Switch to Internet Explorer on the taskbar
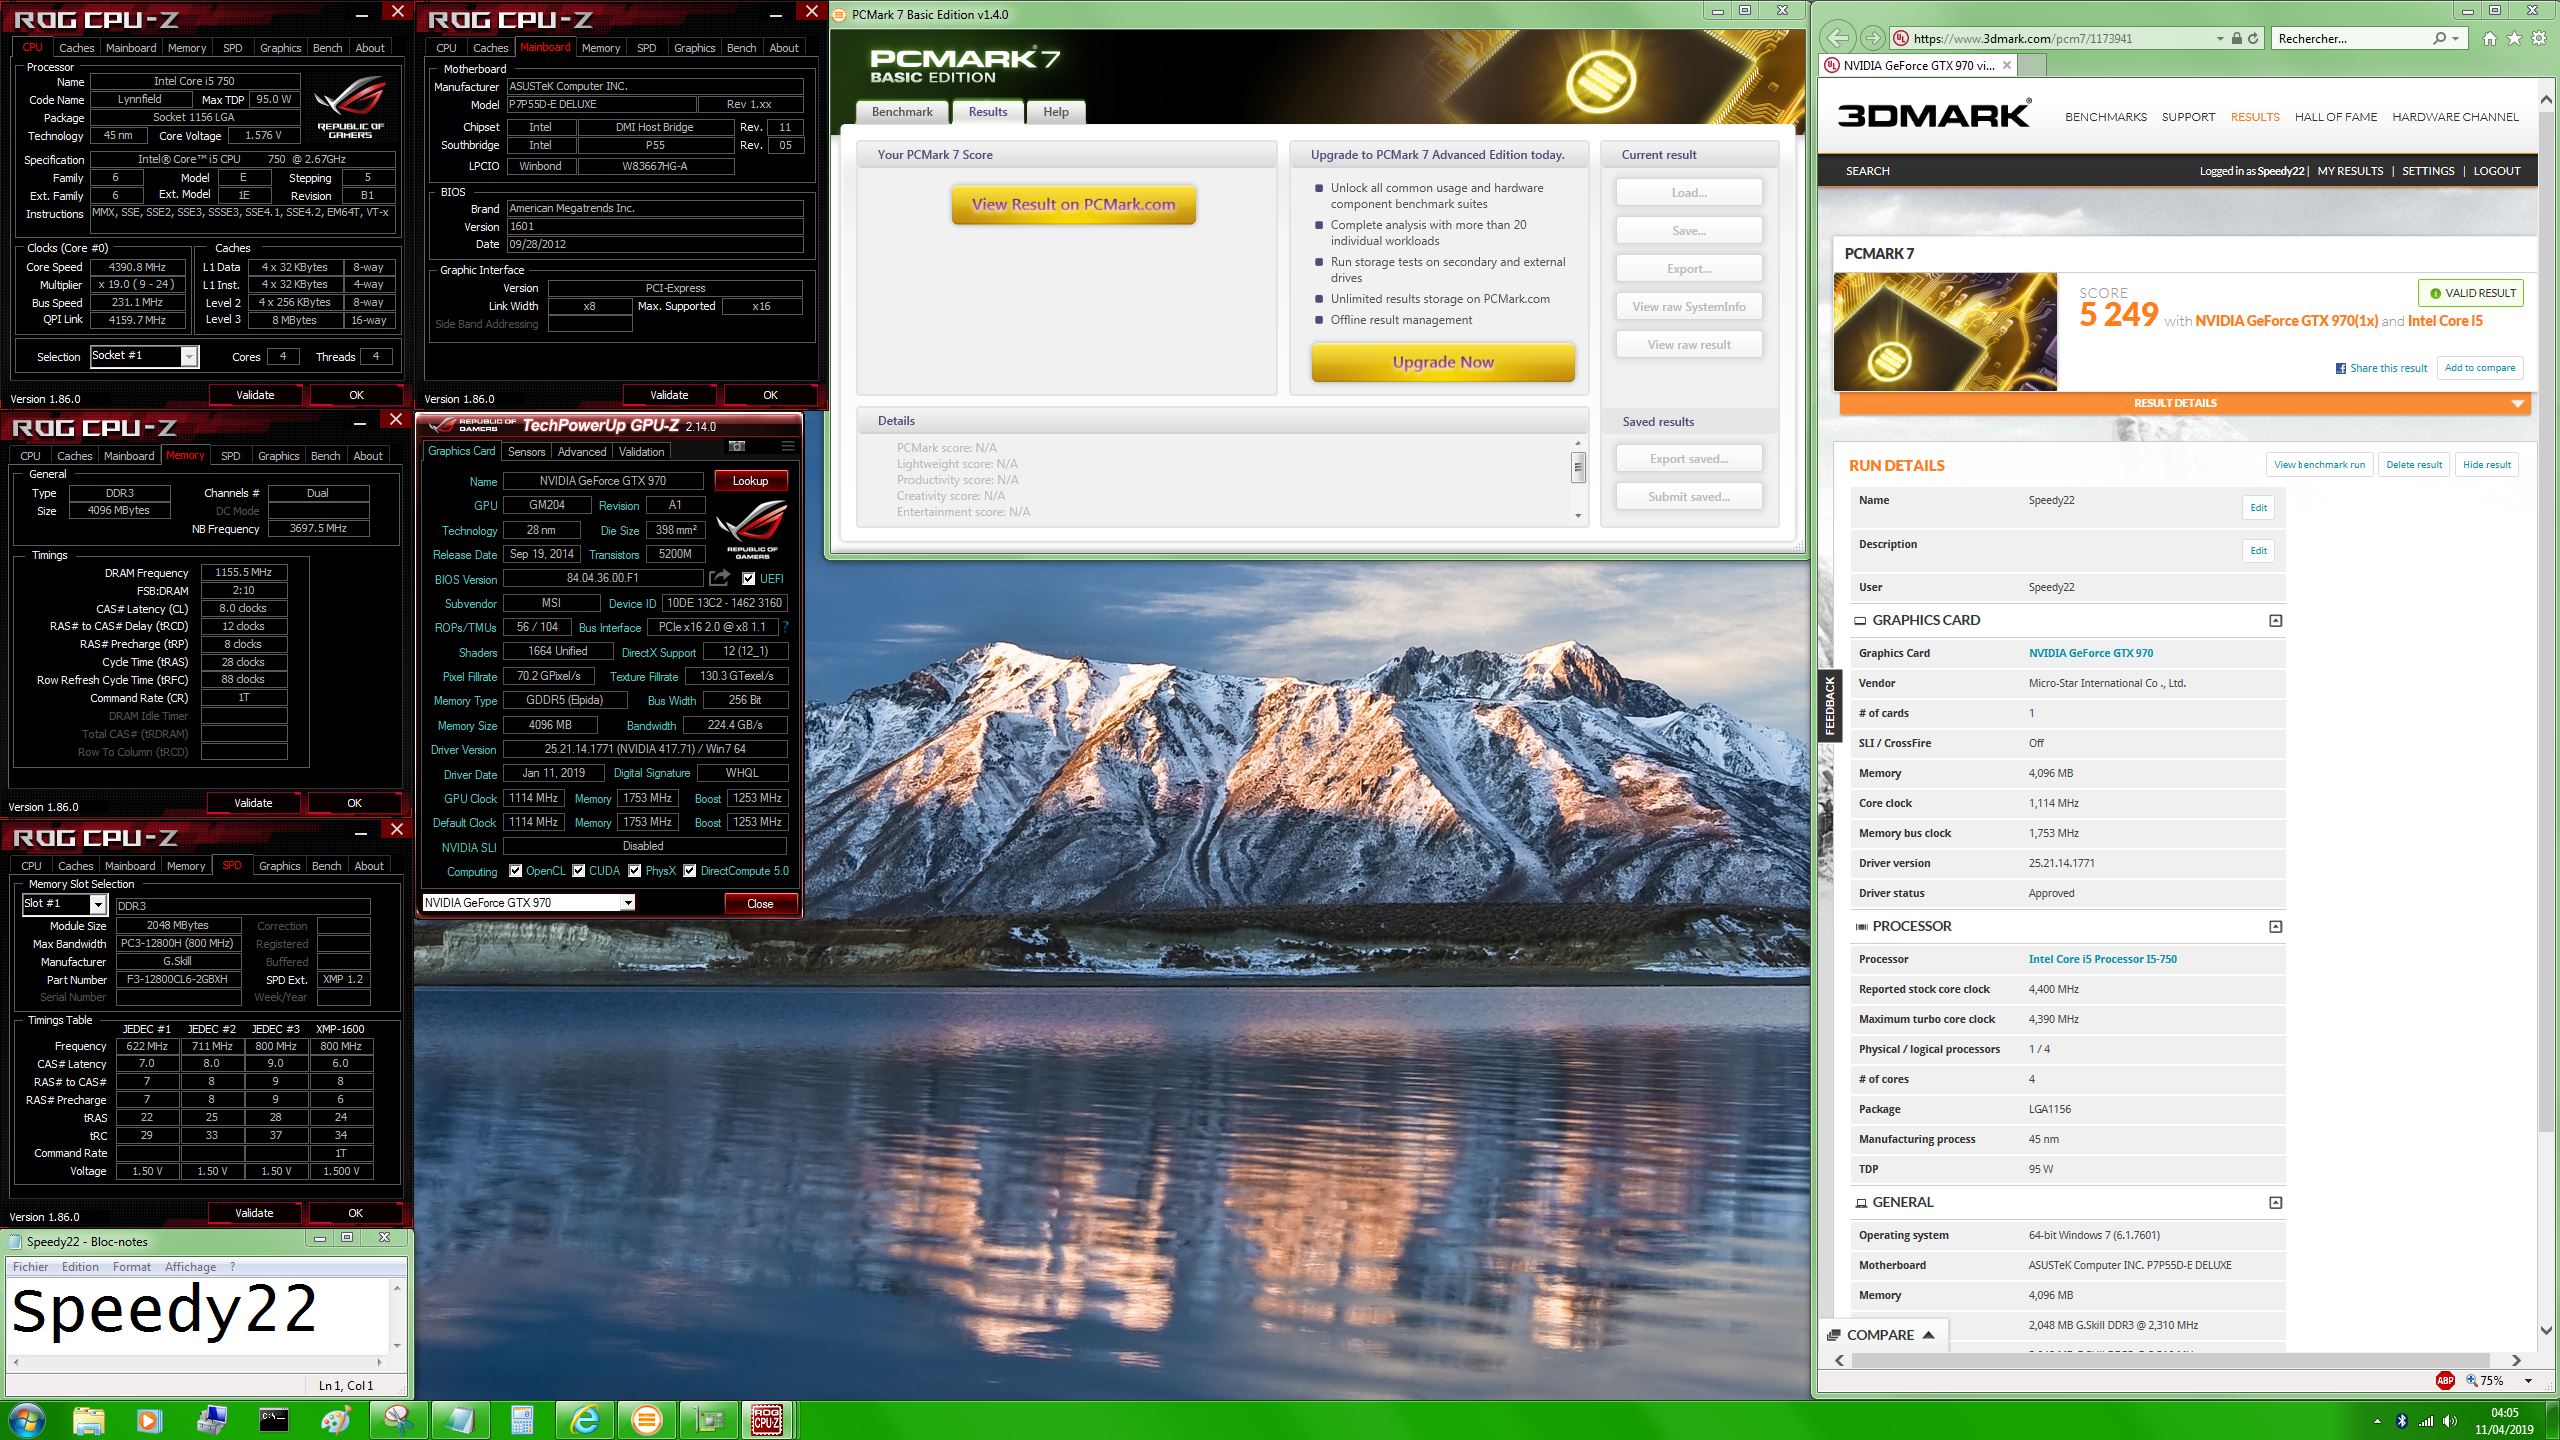This screenshot has height=1440, width=2560. pyautogui.click(x=584, y=1420)
